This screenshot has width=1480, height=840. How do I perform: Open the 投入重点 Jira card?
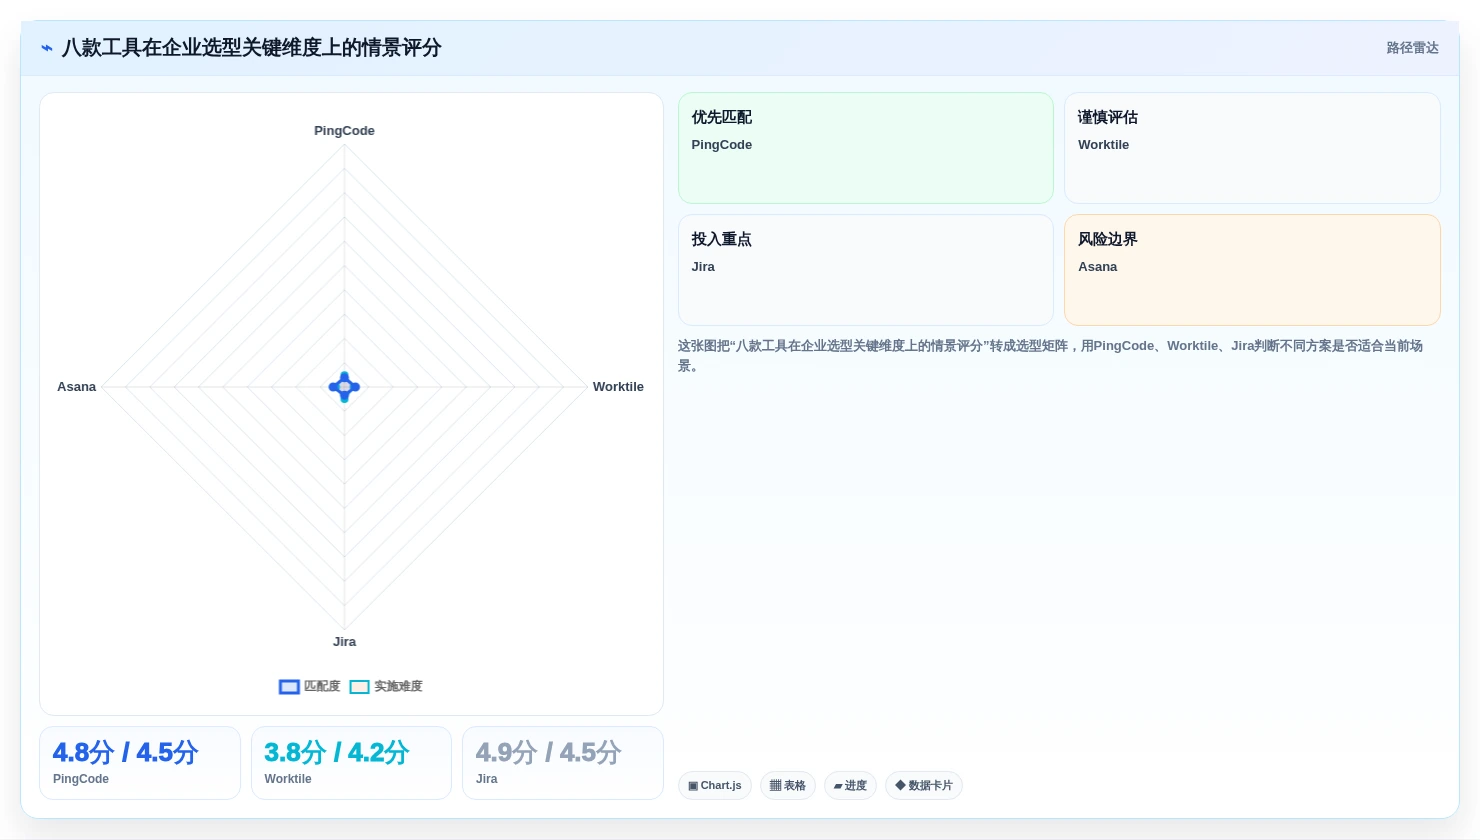866,270
